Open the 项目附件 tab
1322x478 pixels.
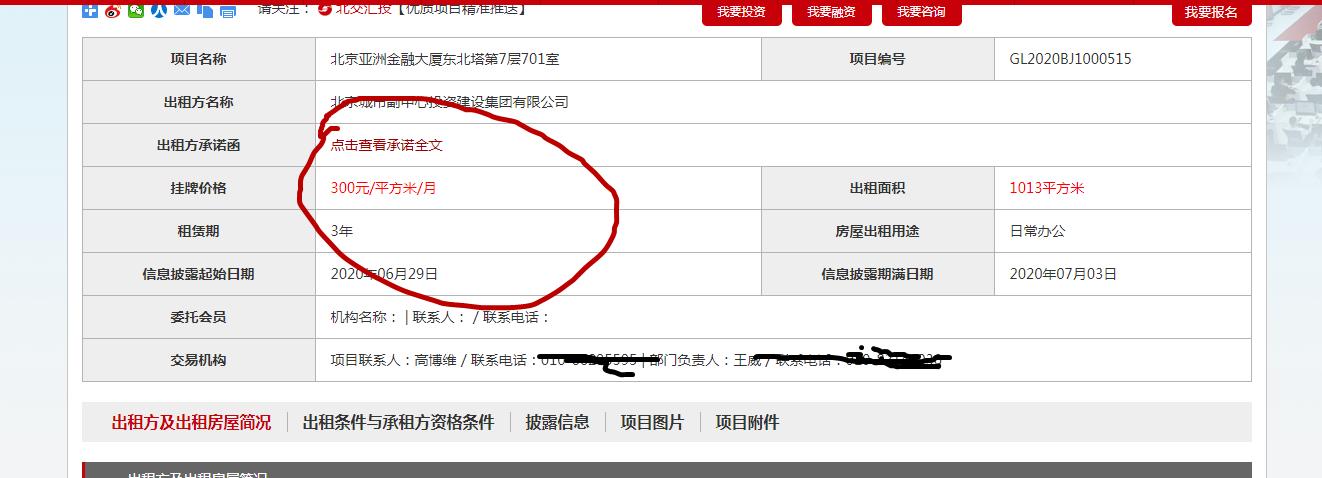747,422
